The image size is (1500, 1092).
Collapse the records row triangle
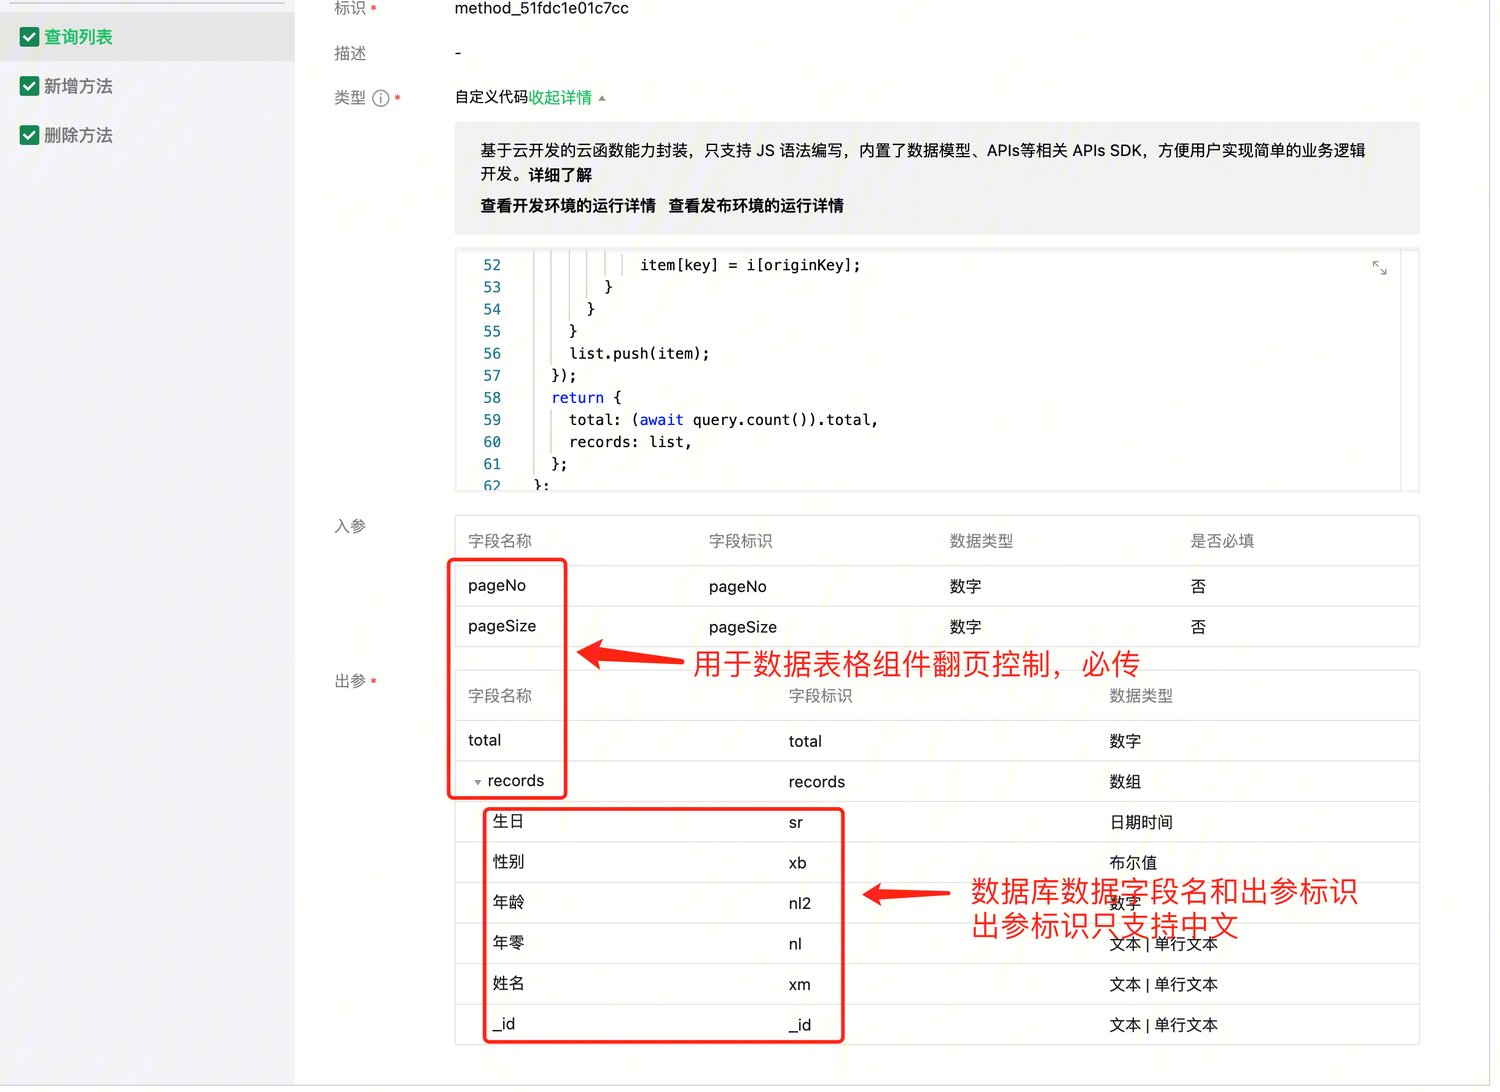(478, 782)
